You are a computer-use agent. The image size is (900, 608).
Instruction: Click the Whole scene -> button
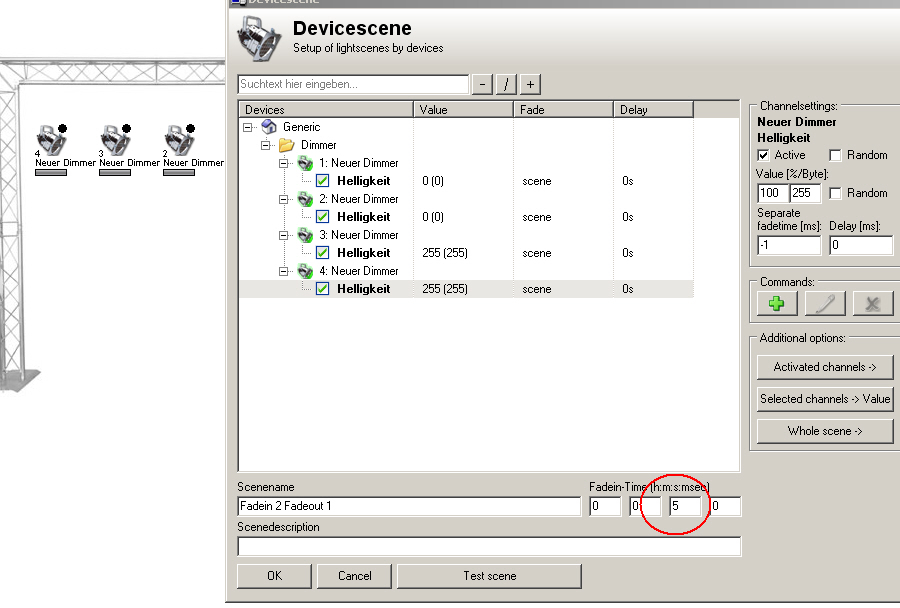825,431
